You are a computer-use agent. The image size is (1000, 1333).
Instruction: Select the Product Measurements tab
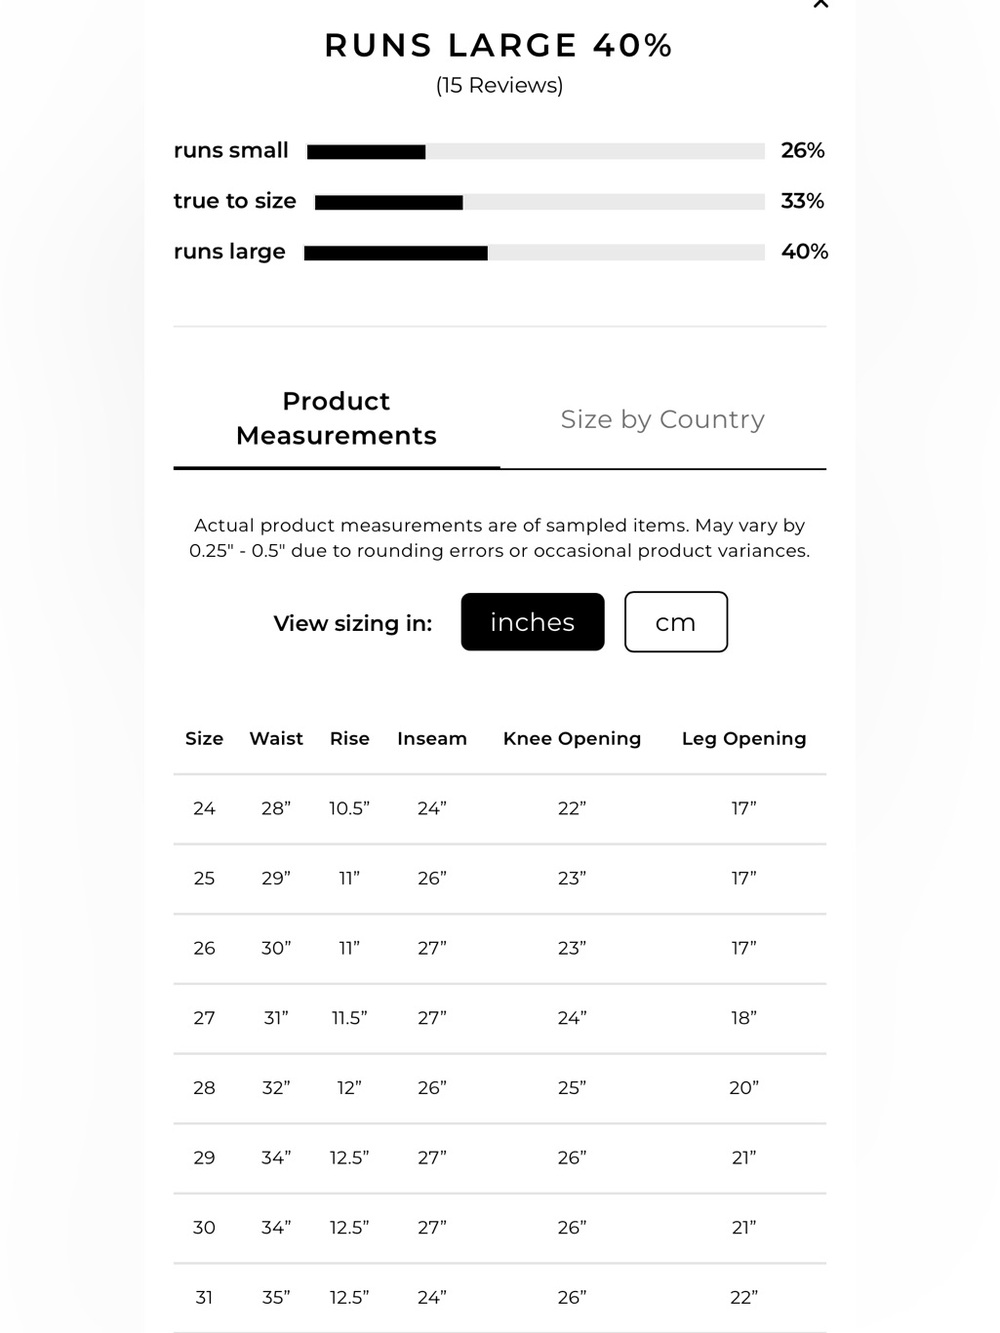[336, 418]
